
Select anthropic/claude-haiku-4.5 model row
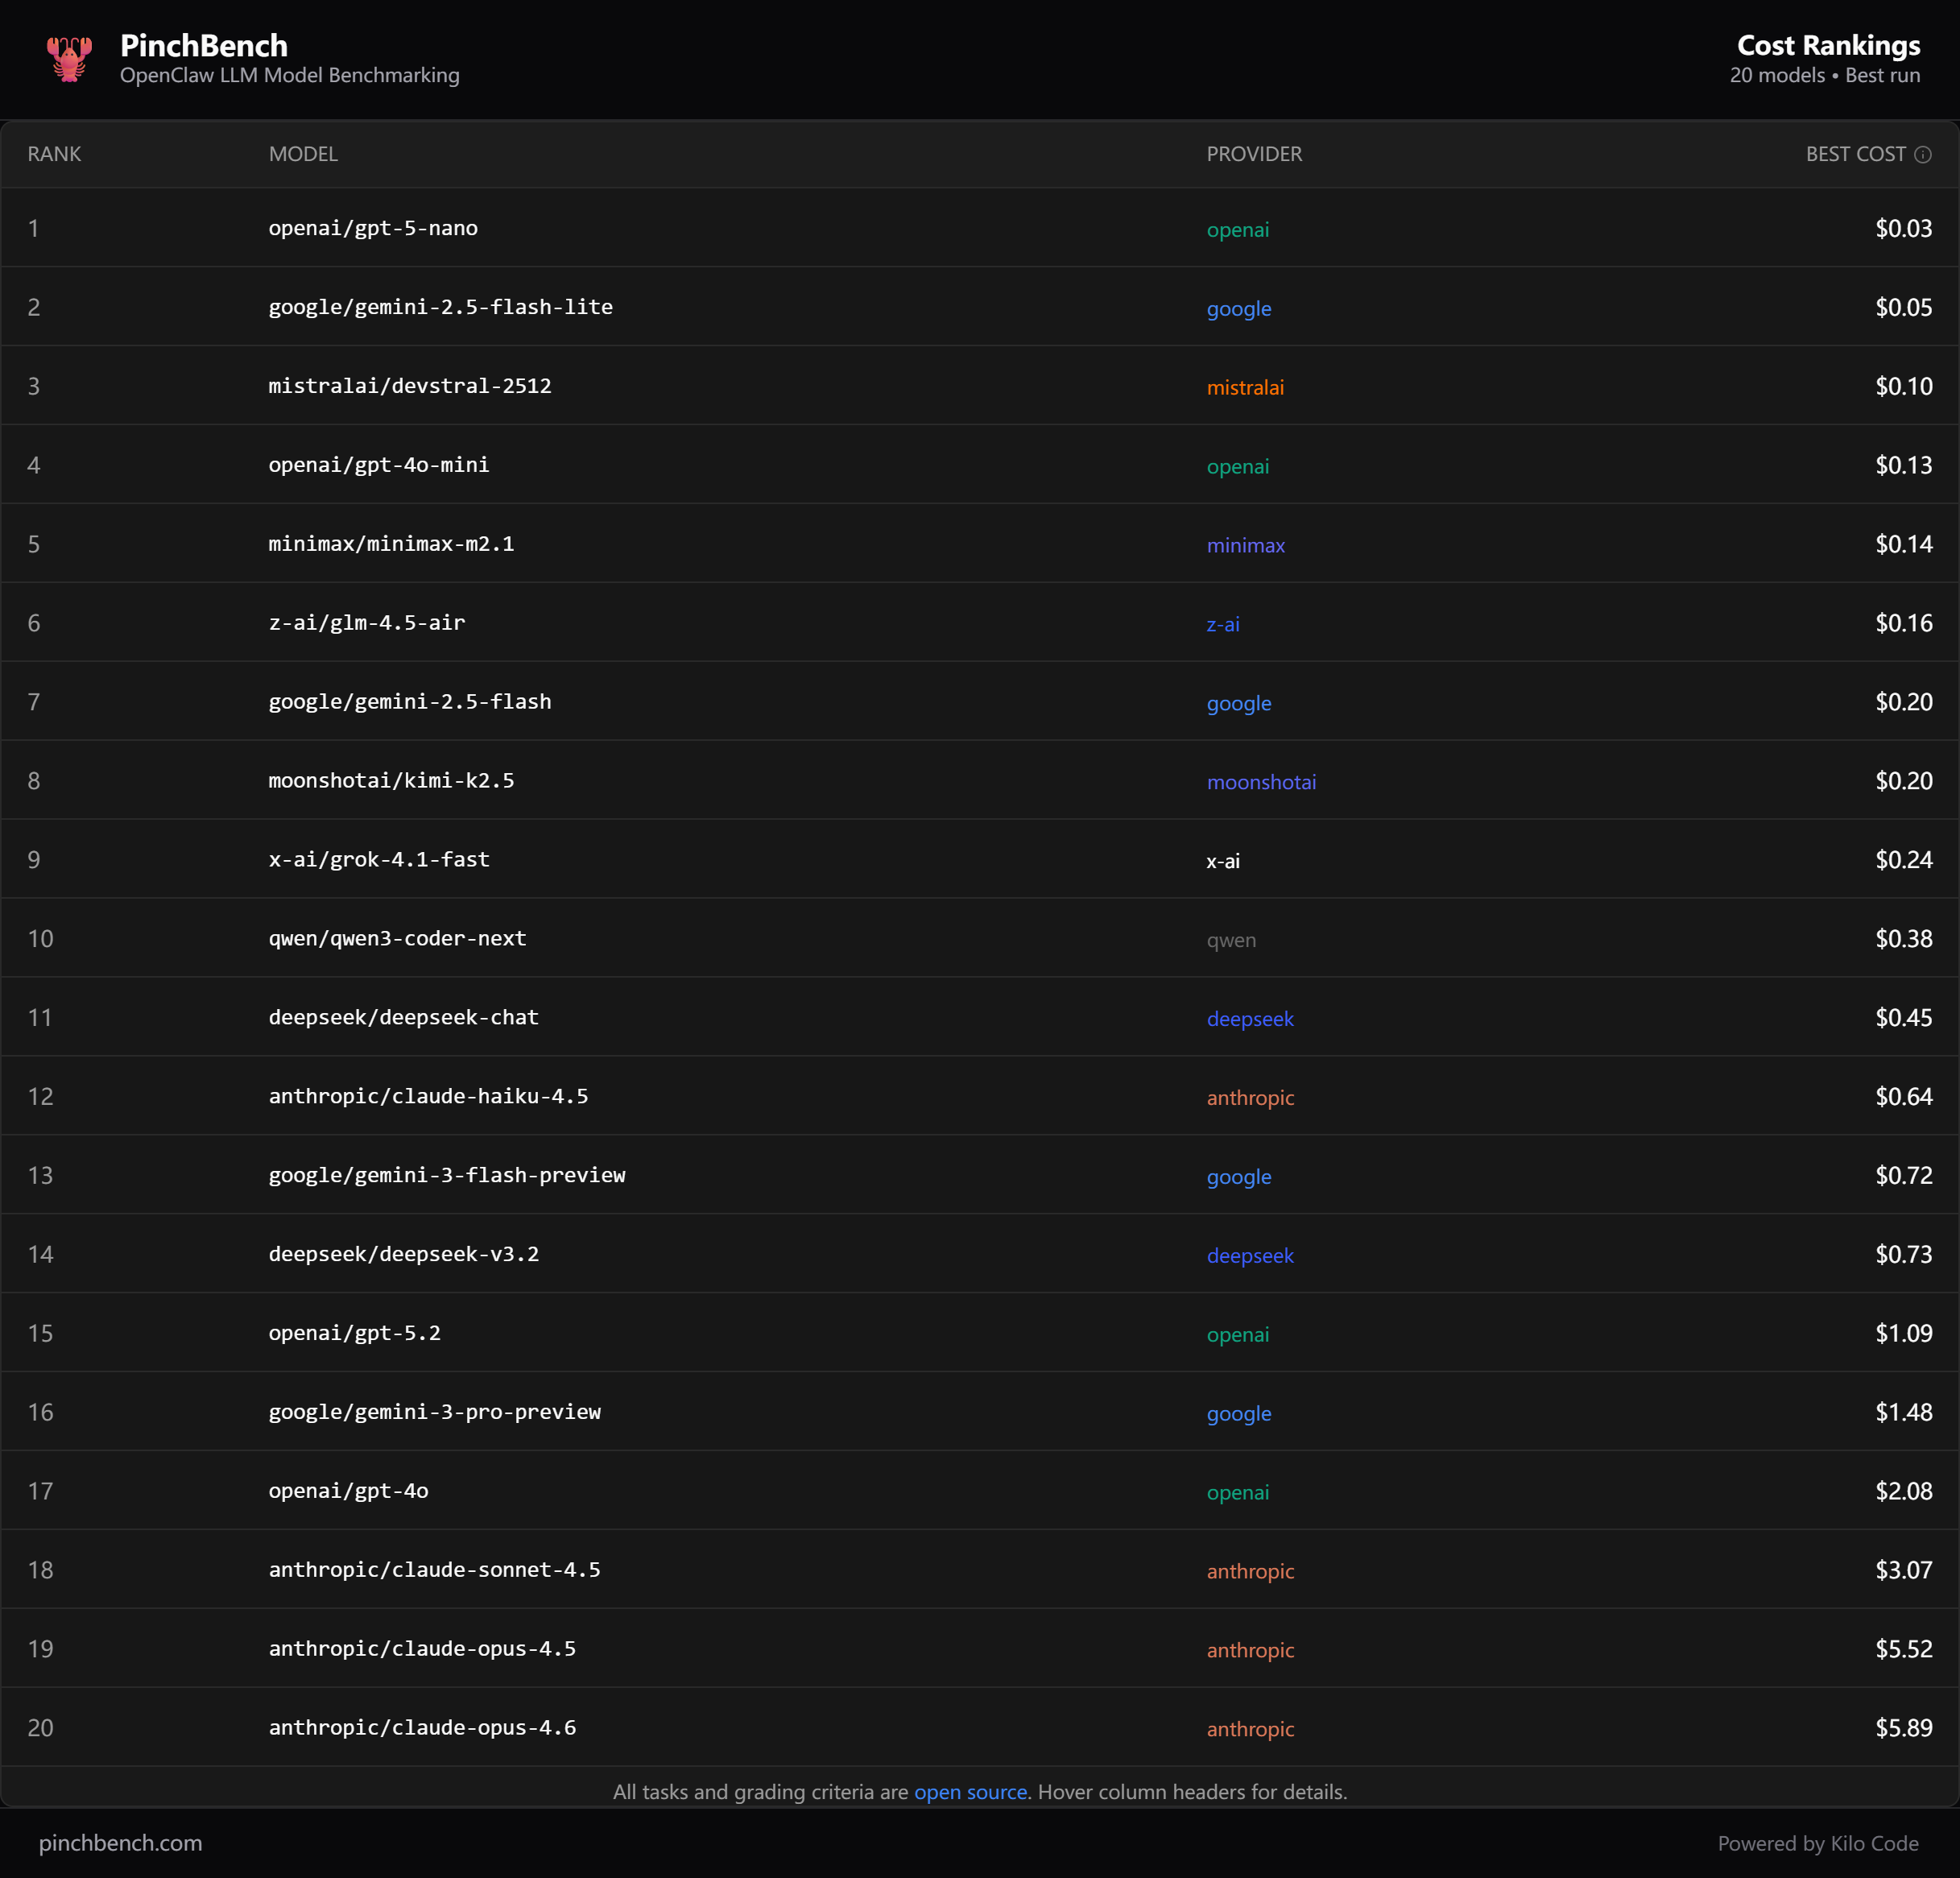coord(428,1096)
